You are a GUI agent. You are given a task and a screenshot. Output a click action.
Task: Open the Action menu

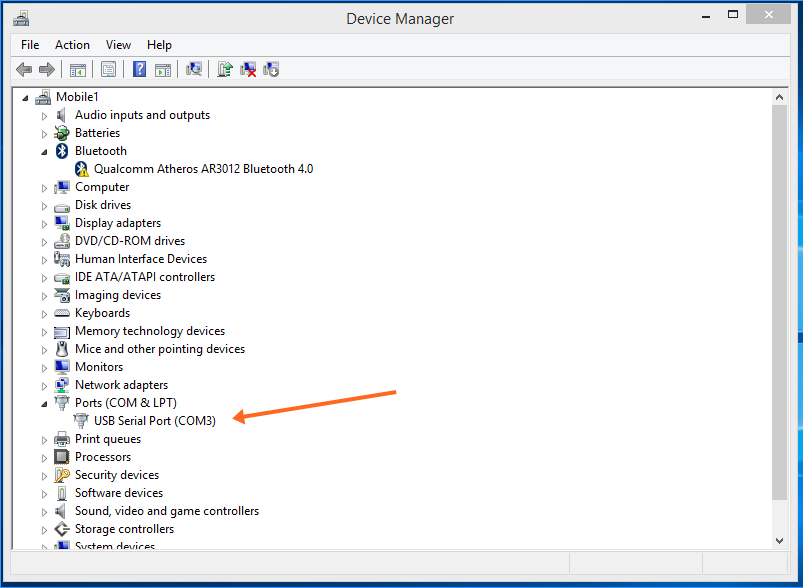[72, 45]
